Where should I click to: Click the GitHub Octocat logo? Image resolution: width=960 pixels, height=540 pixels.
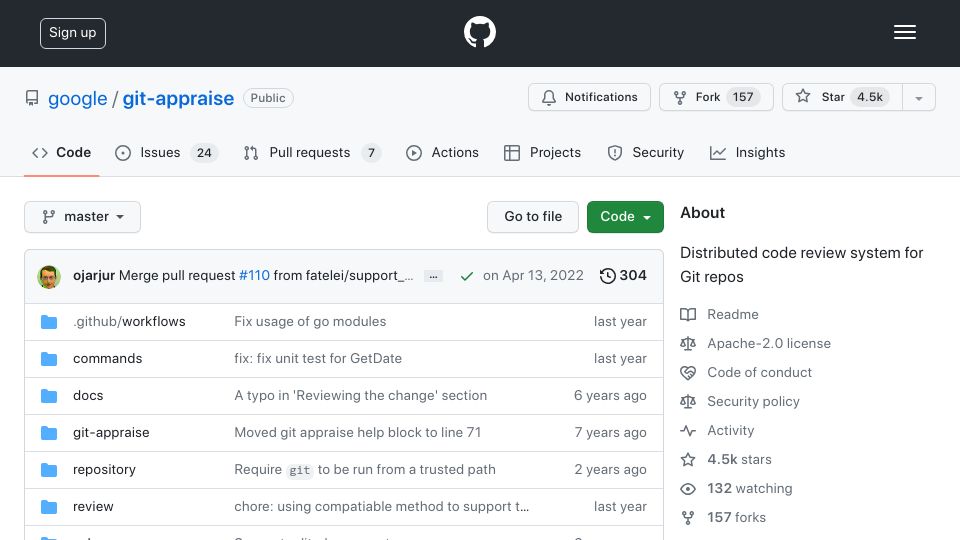(x=479, y=32)
